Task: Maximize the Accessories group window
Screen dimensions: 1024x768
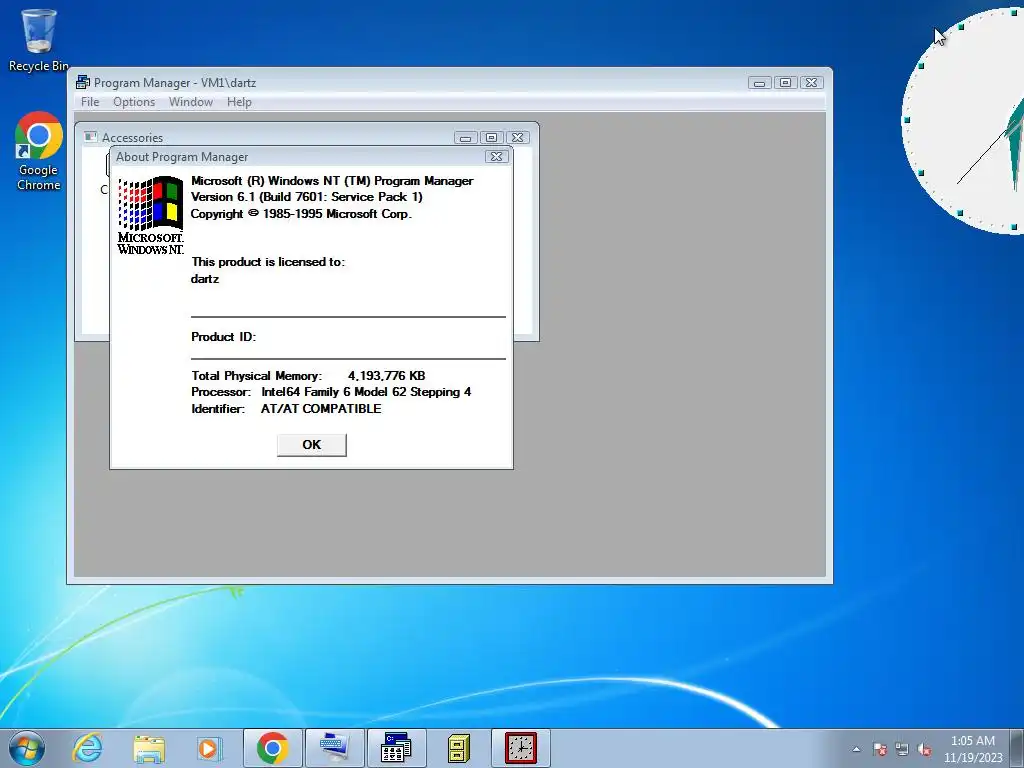Action: click(492, 138)
